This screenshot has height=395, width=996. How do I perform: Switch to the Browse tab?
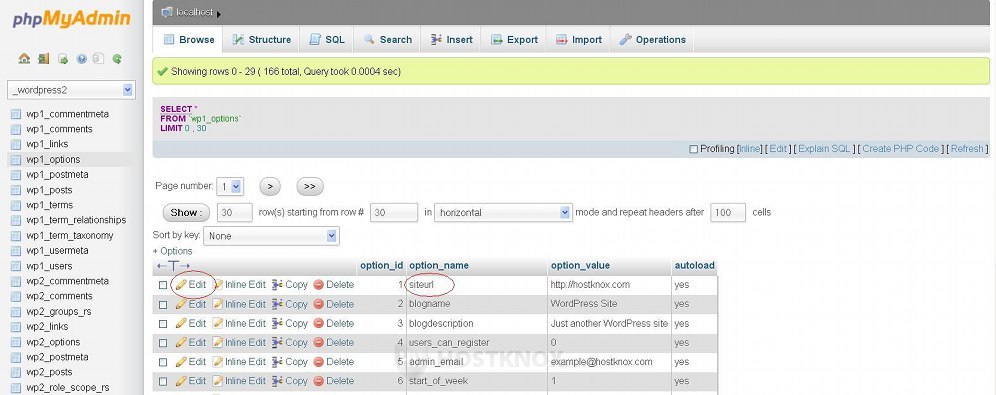tap(189, 39)
